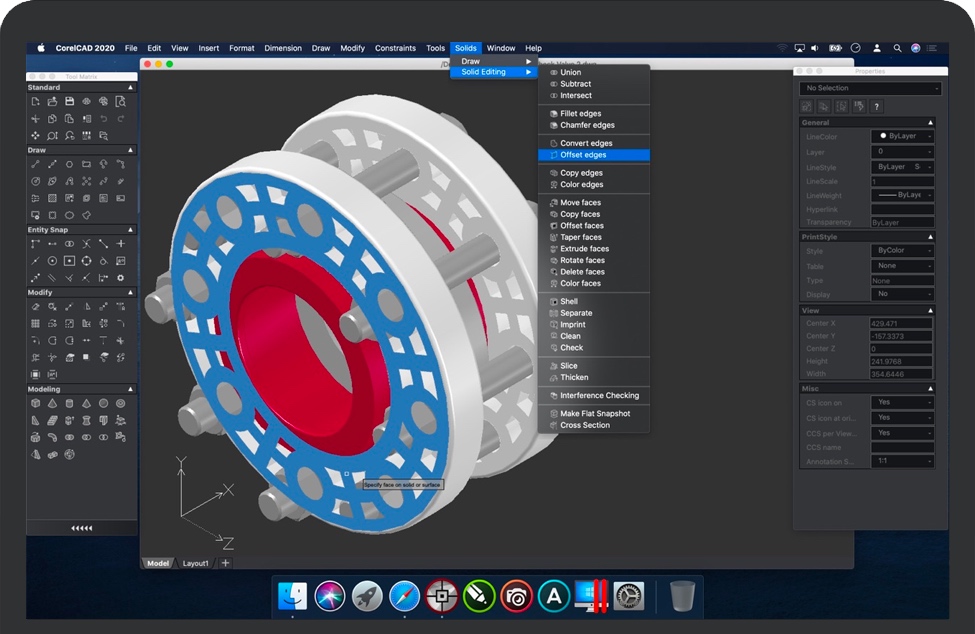Open the No Selection dropdown
This screenshot has height=634, width=975.
pos(870,88)
